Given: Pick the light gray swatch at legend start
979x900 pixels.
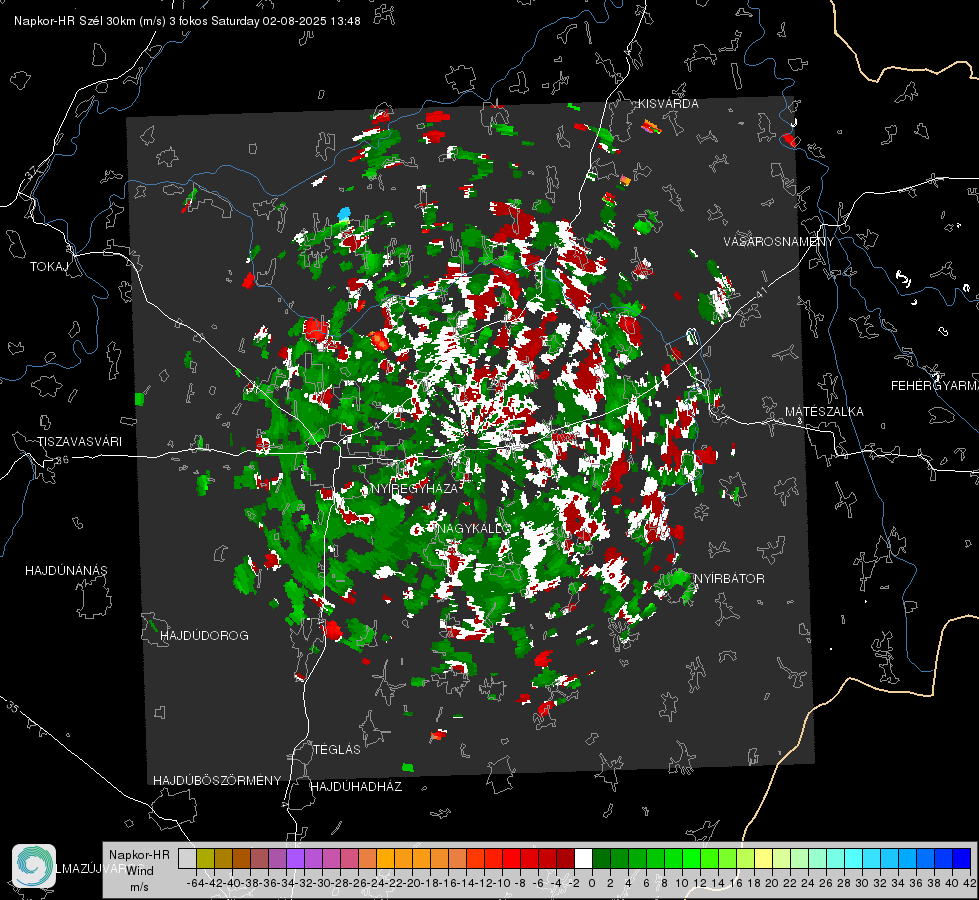Looking at the screenshot, I should point(187,858).
